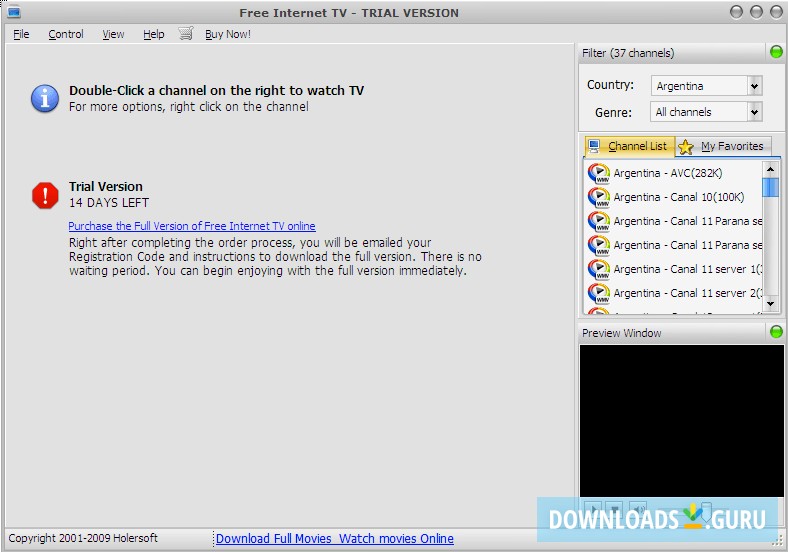Screen dimensions: 788x552
Task: Open the Control menu
Action: pyautogui.click(x=66, y=34)
